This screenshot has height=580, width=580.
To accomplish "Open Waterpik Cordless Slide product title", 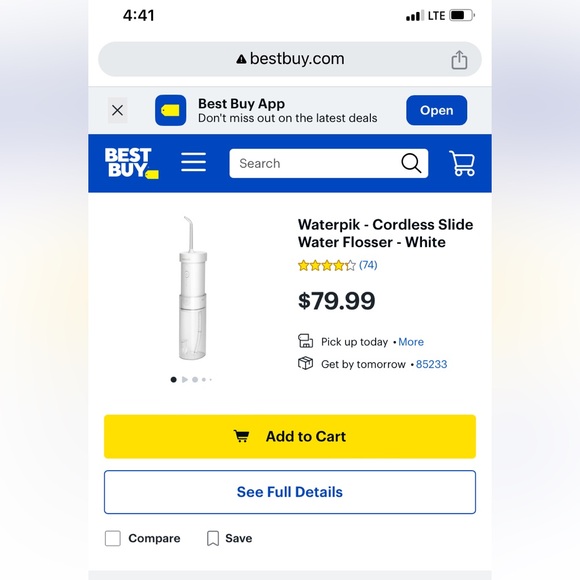I will pos(385,233).
